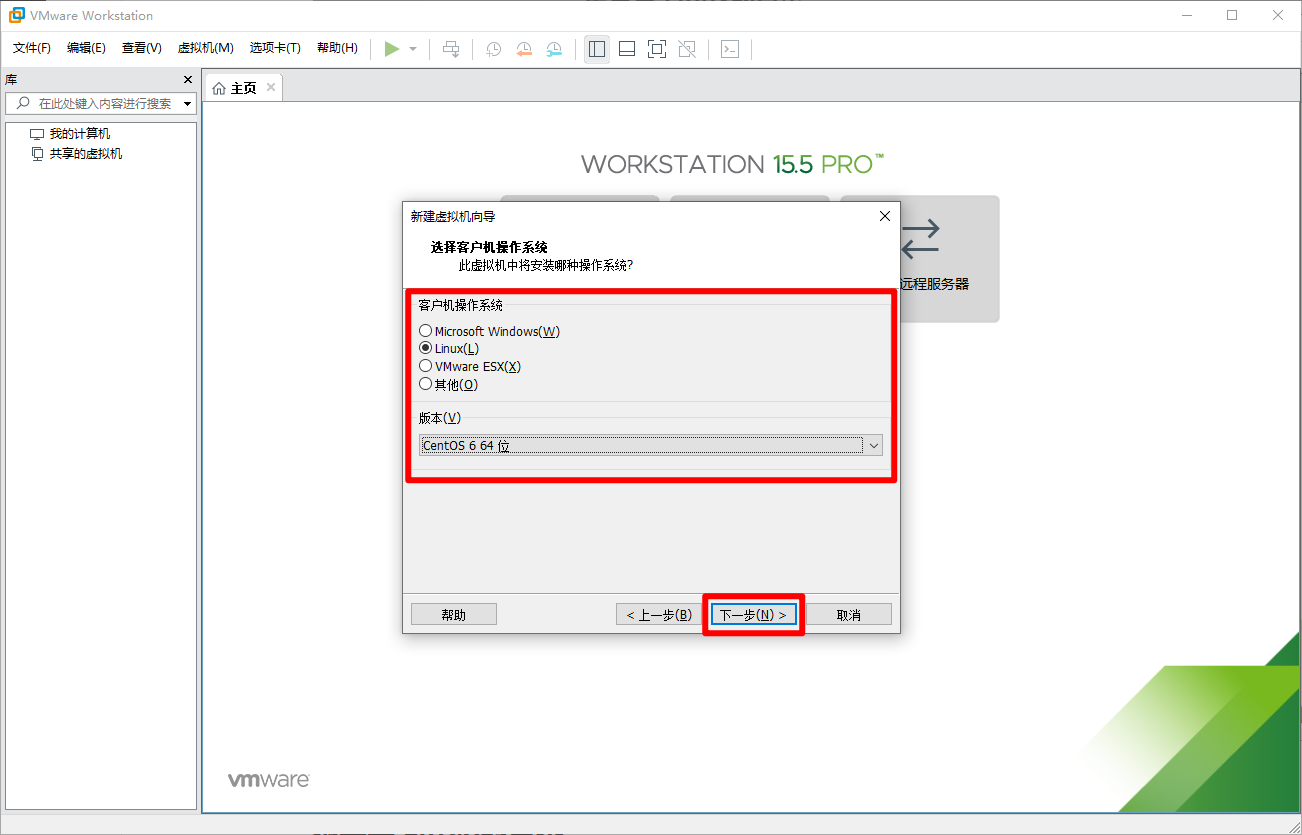Click the green power-on play icon
The image size is (1302, 835).
coord(392,49)
